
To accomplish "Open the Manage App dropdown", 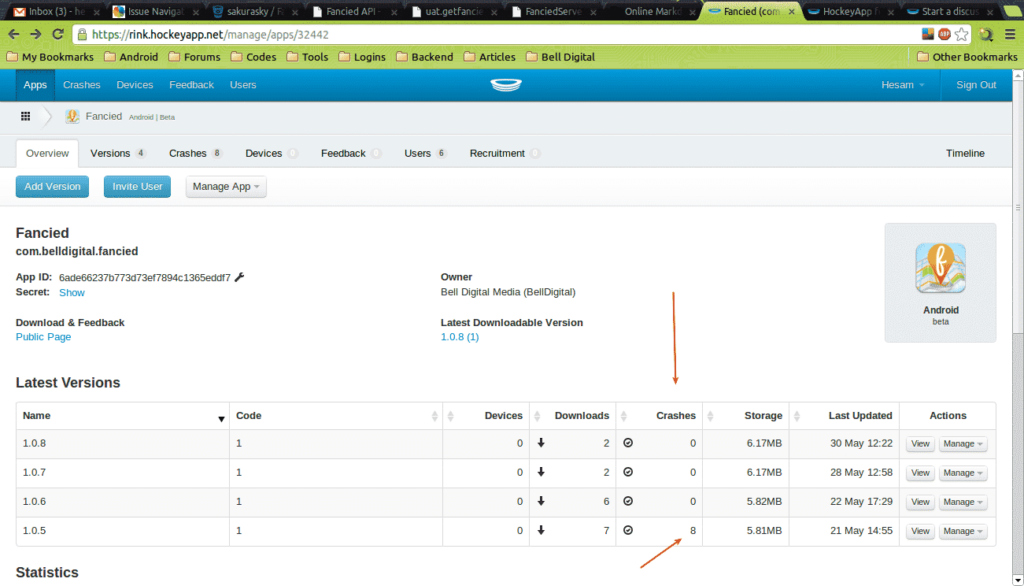I will tap(226, 186).
